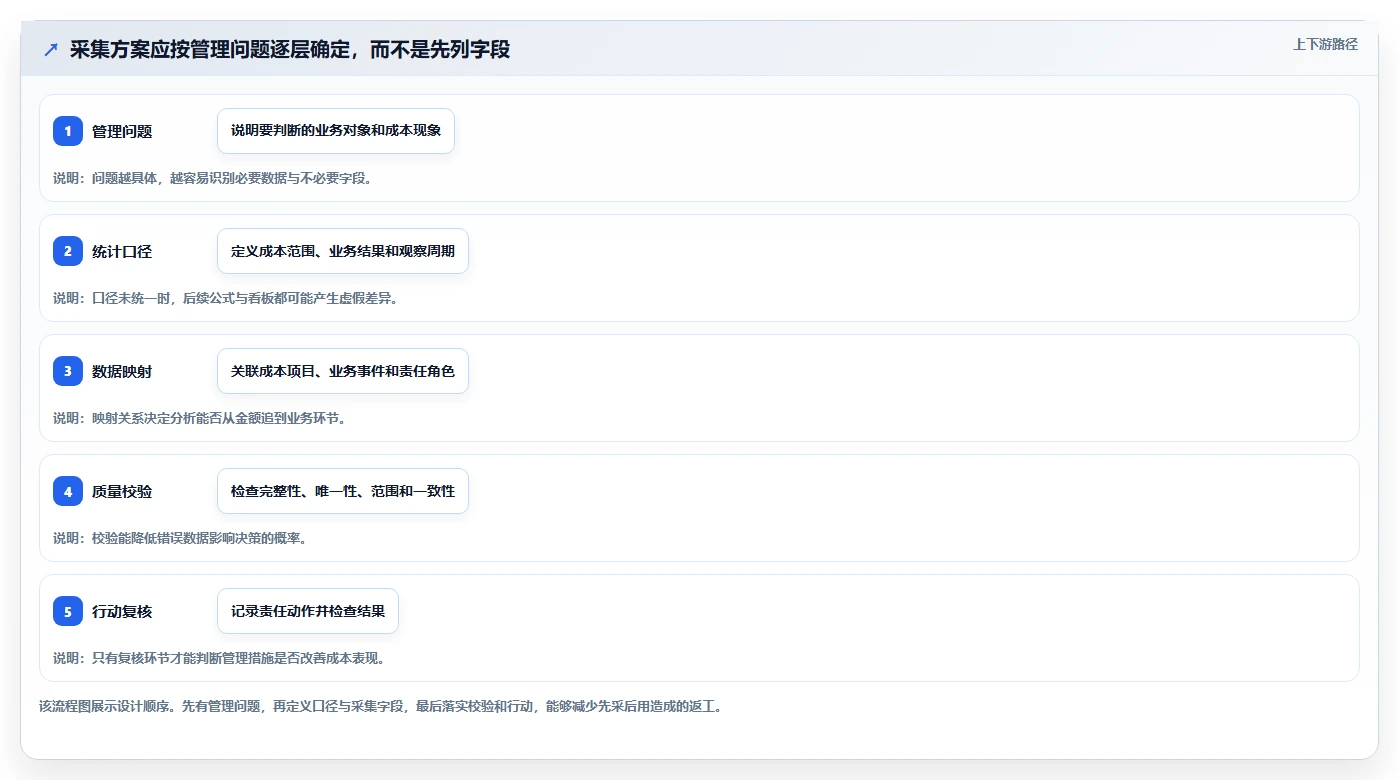Click the 管理问题 step label

122,131
